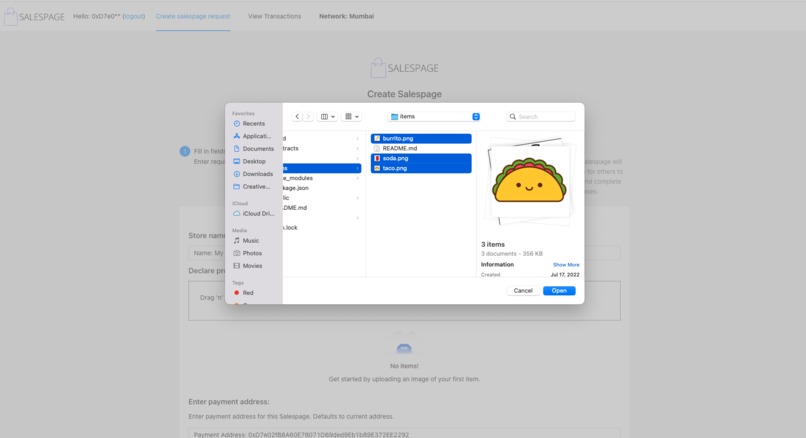The height and width of the screenshot is (438, 806).
Task: Click the taco.png file icon
Action: coord(377,168)
